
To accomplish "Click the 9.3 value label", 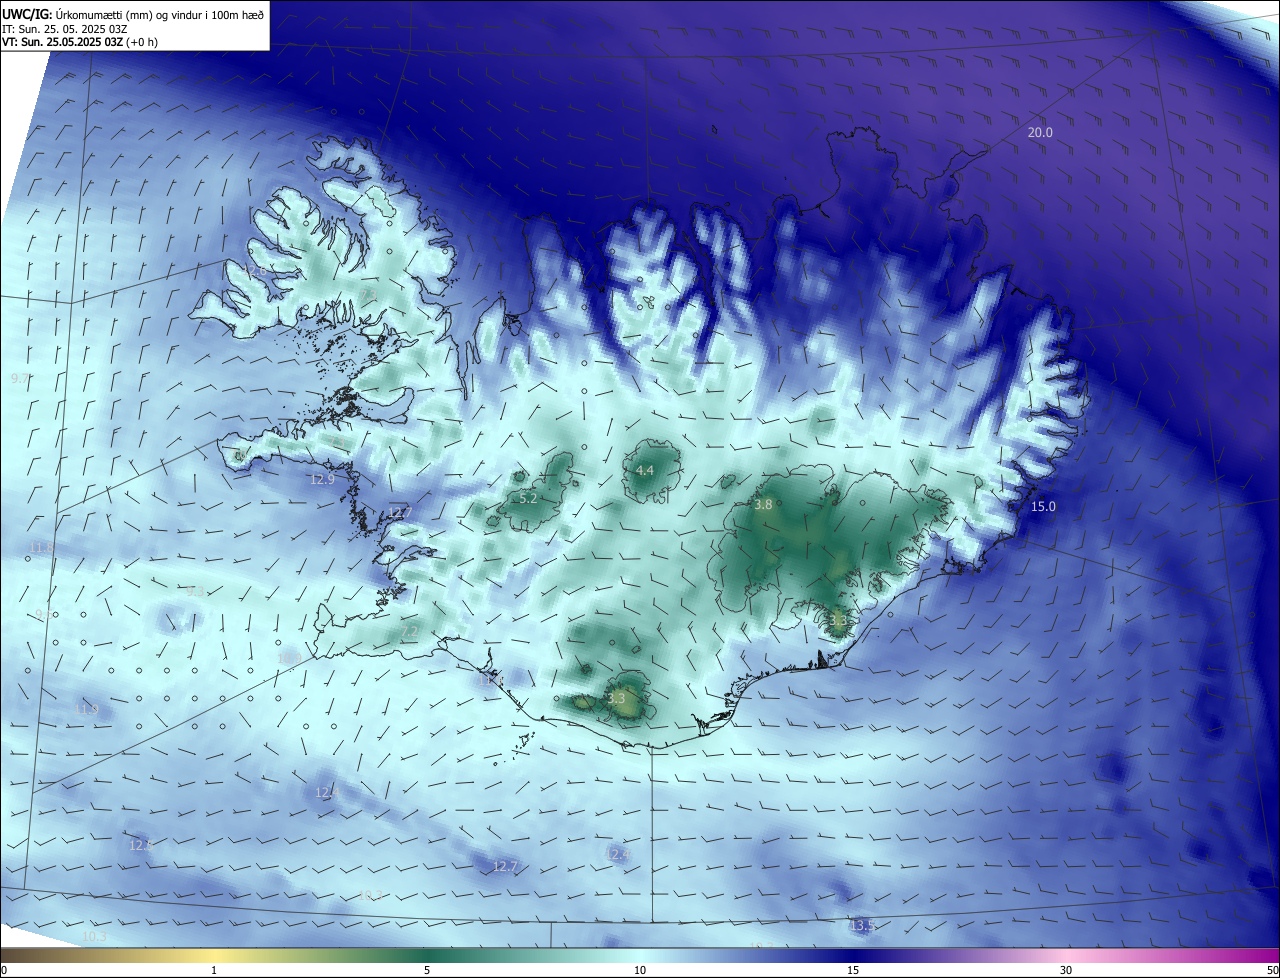I will (195, 591).
